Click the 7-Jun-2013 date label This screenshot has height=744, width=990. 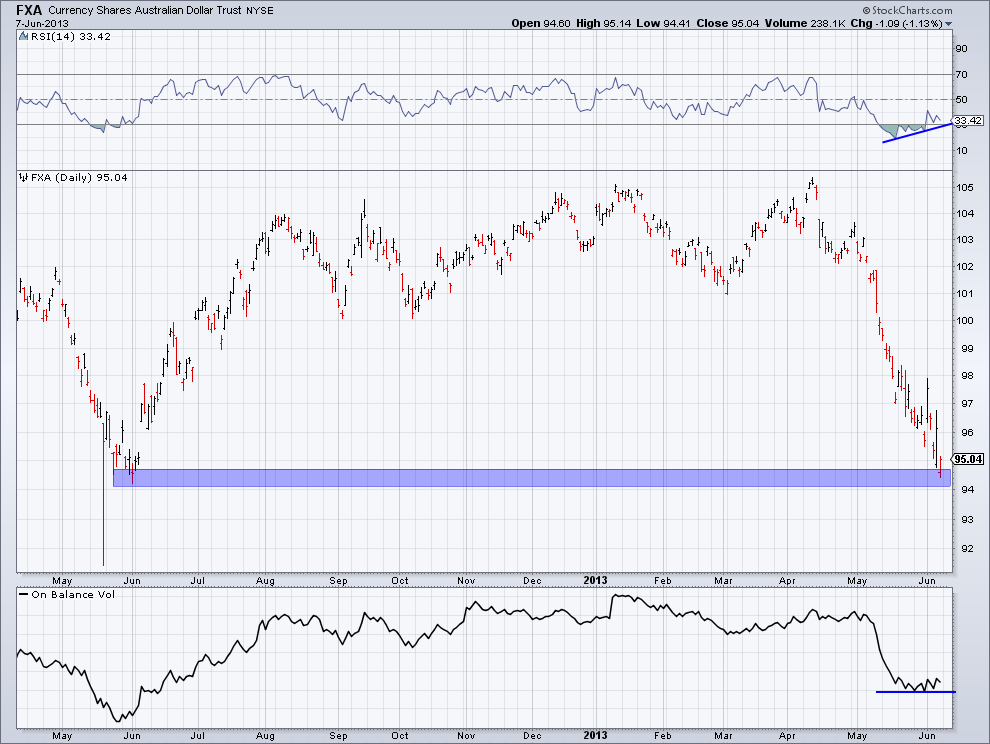pos(37,23)
